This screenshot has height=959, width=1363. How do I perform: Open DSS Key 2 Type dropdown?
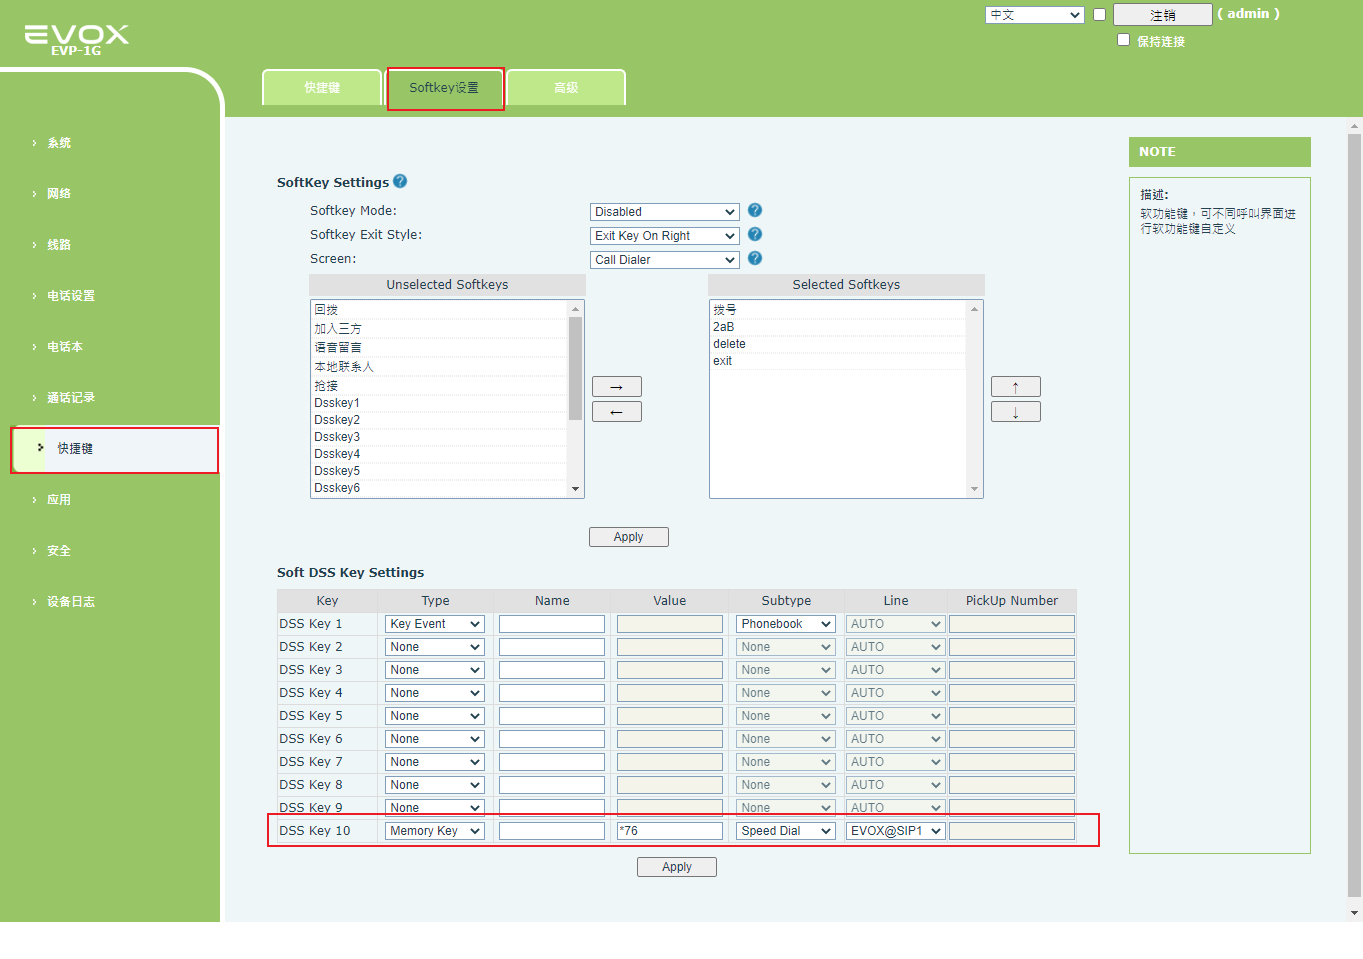[x=435, y=647]
